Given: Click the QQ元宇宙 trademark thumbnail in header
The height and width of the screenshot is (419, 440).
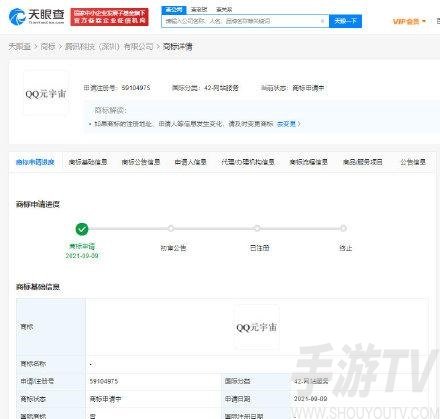Looking at the screenshot, I should coord(46,94).
